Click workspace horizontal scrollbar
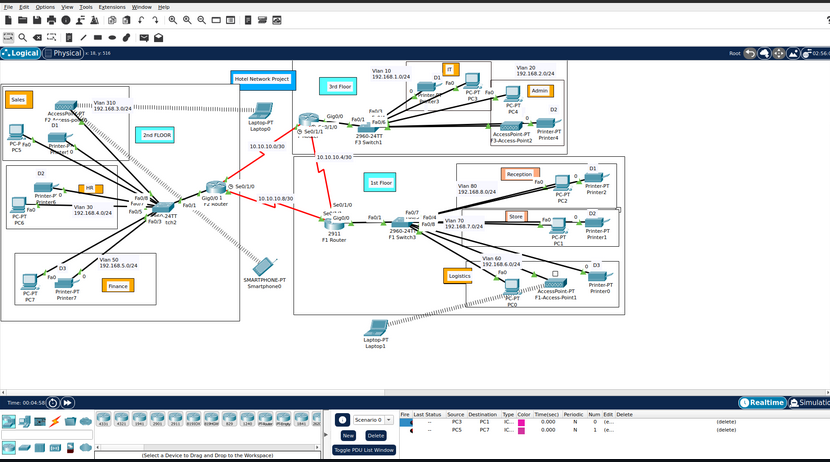830x462 pixels. click(415, 393)
